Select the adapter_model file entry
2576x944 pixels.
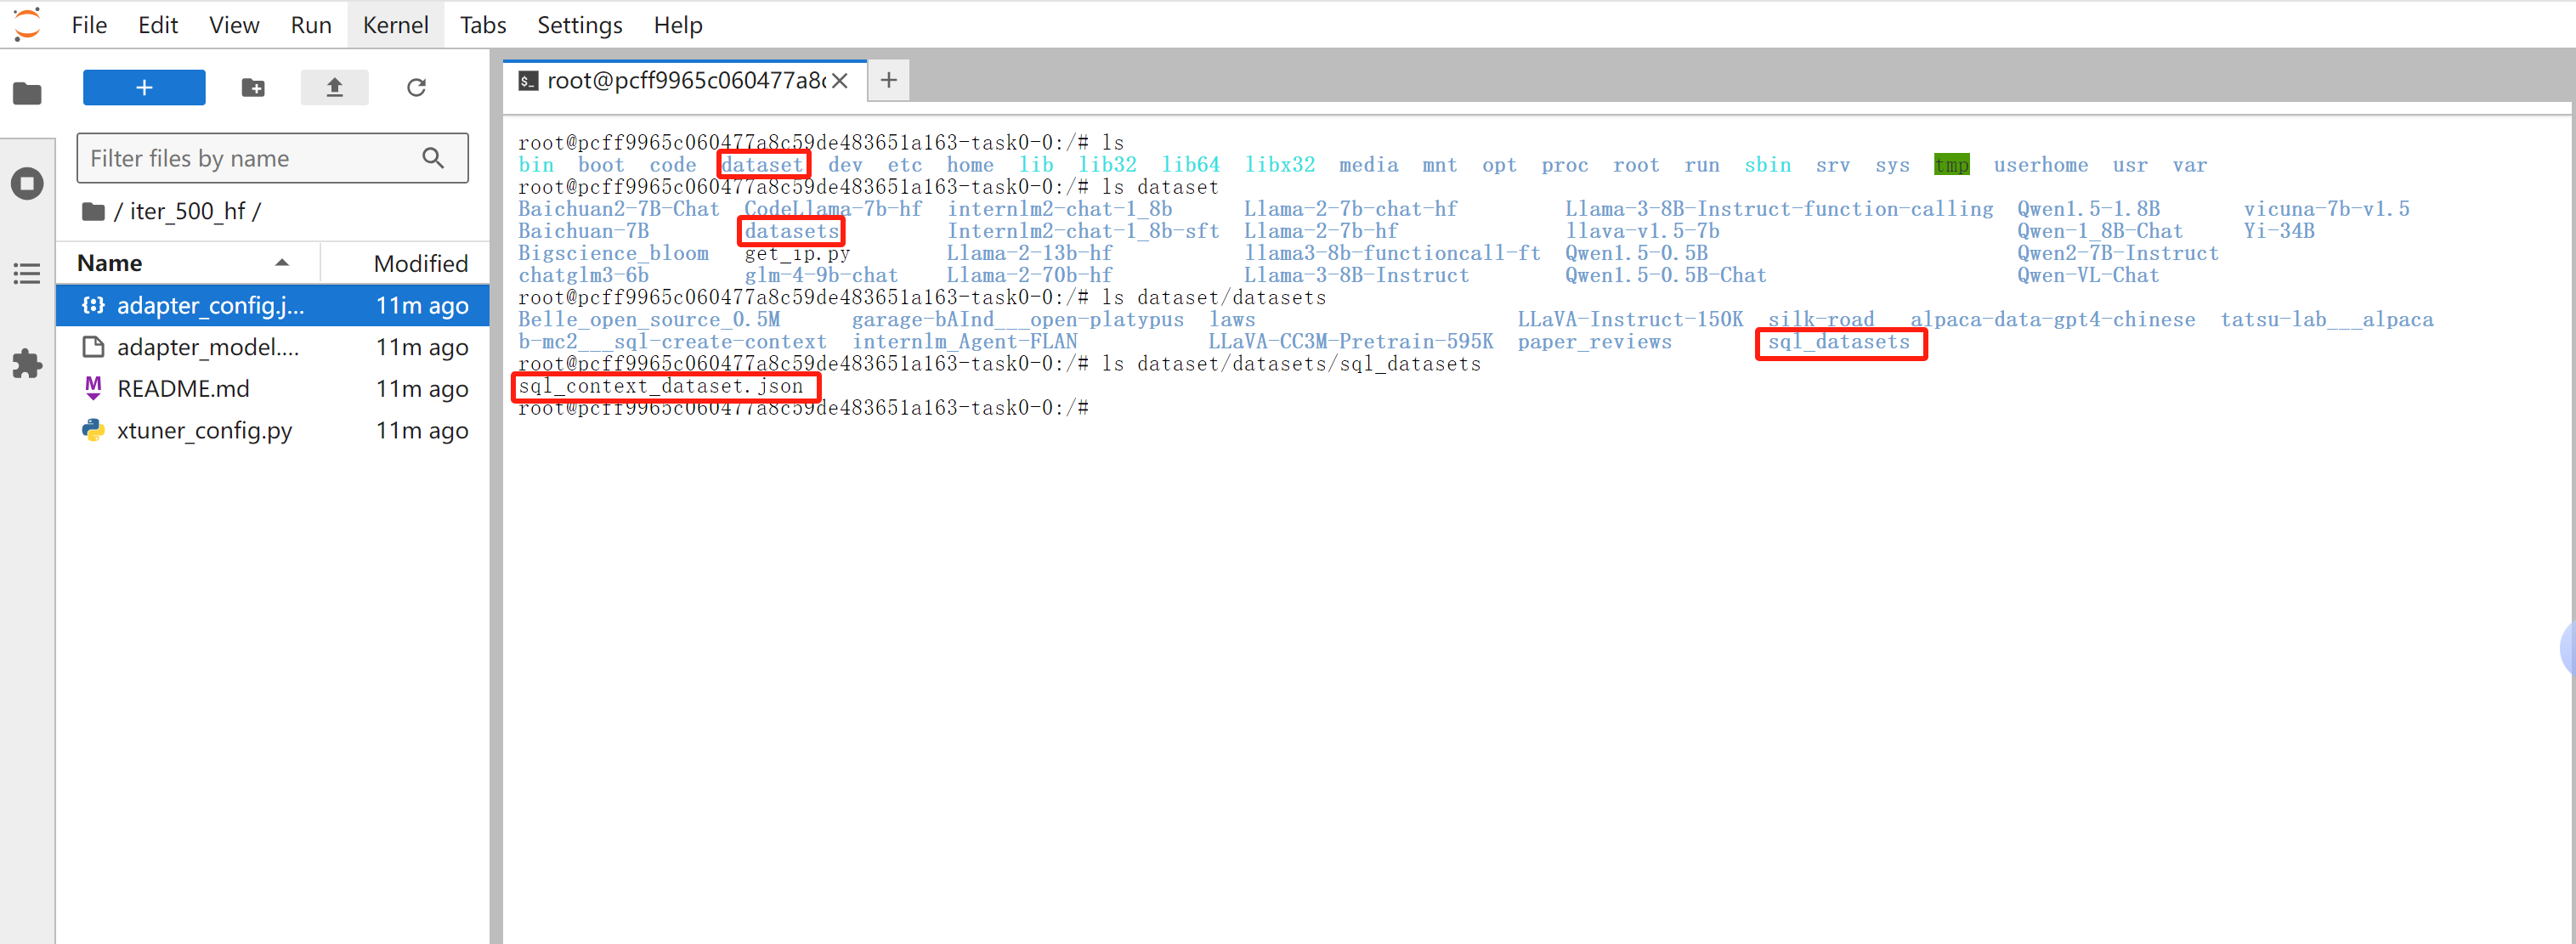[208, 347]
